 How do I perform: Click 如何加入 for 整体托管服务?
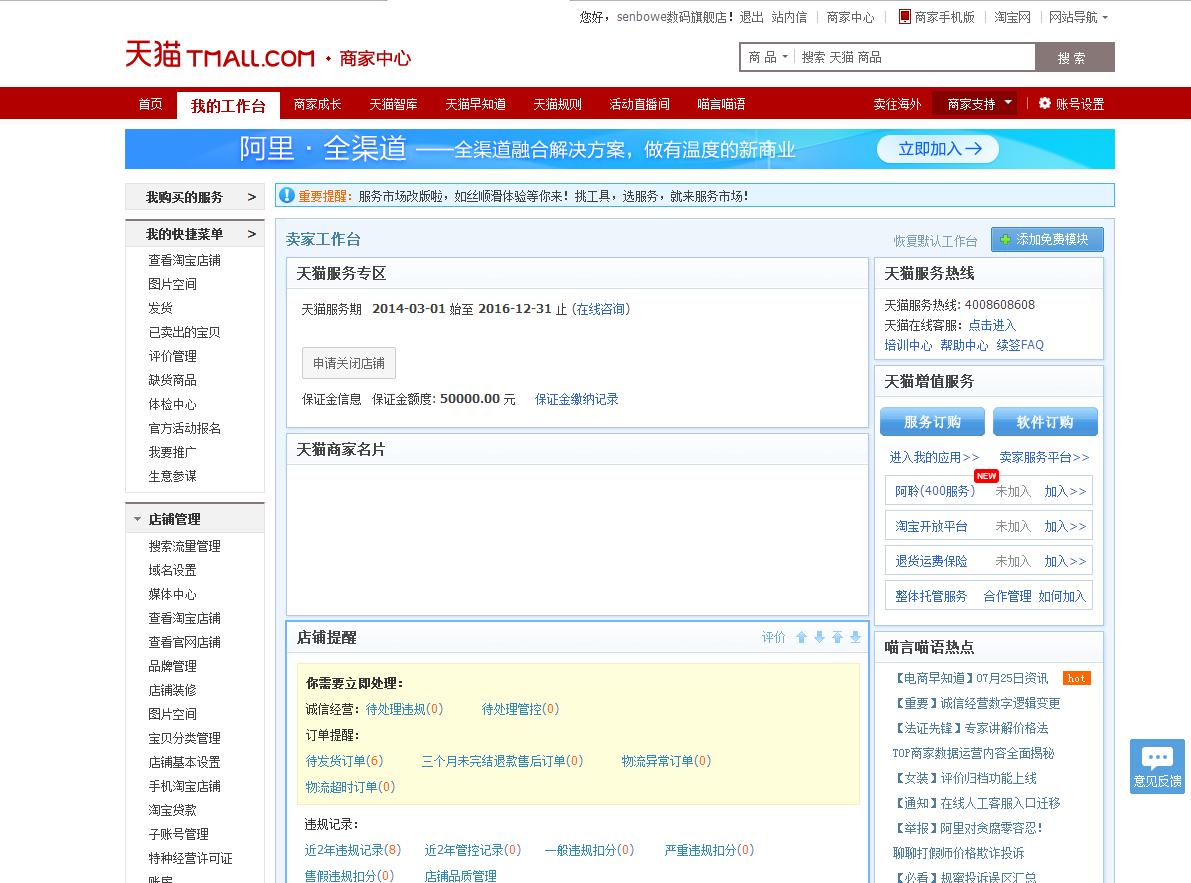tap(1062, 596)
